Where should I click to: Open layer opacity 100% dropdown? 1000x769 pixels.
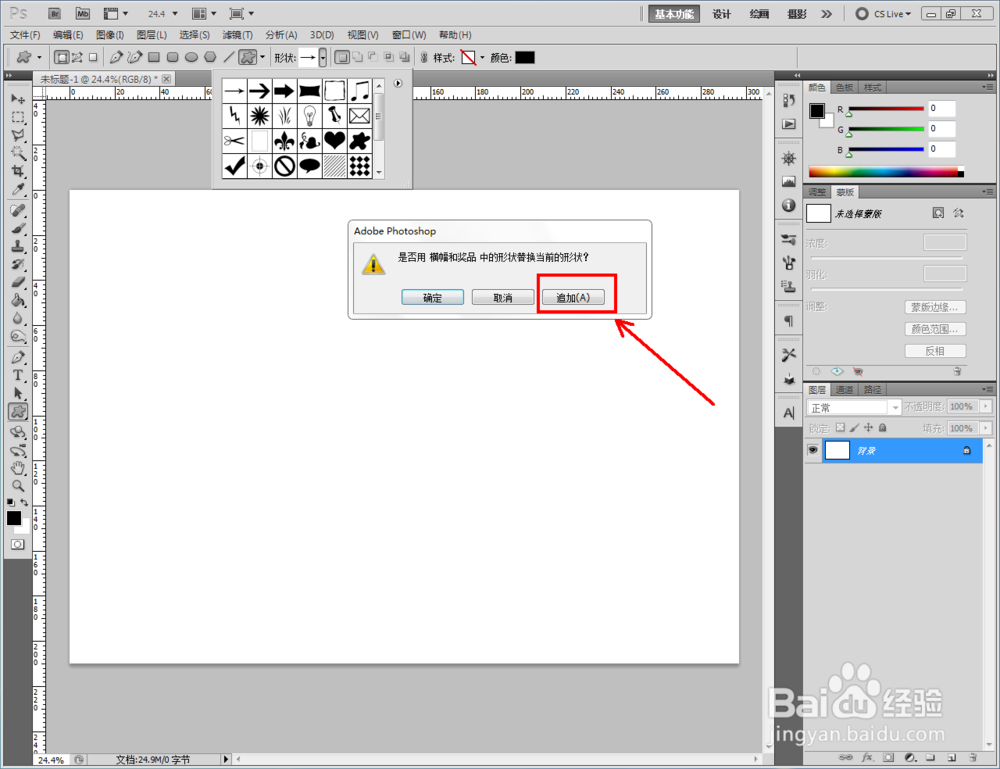986,406
